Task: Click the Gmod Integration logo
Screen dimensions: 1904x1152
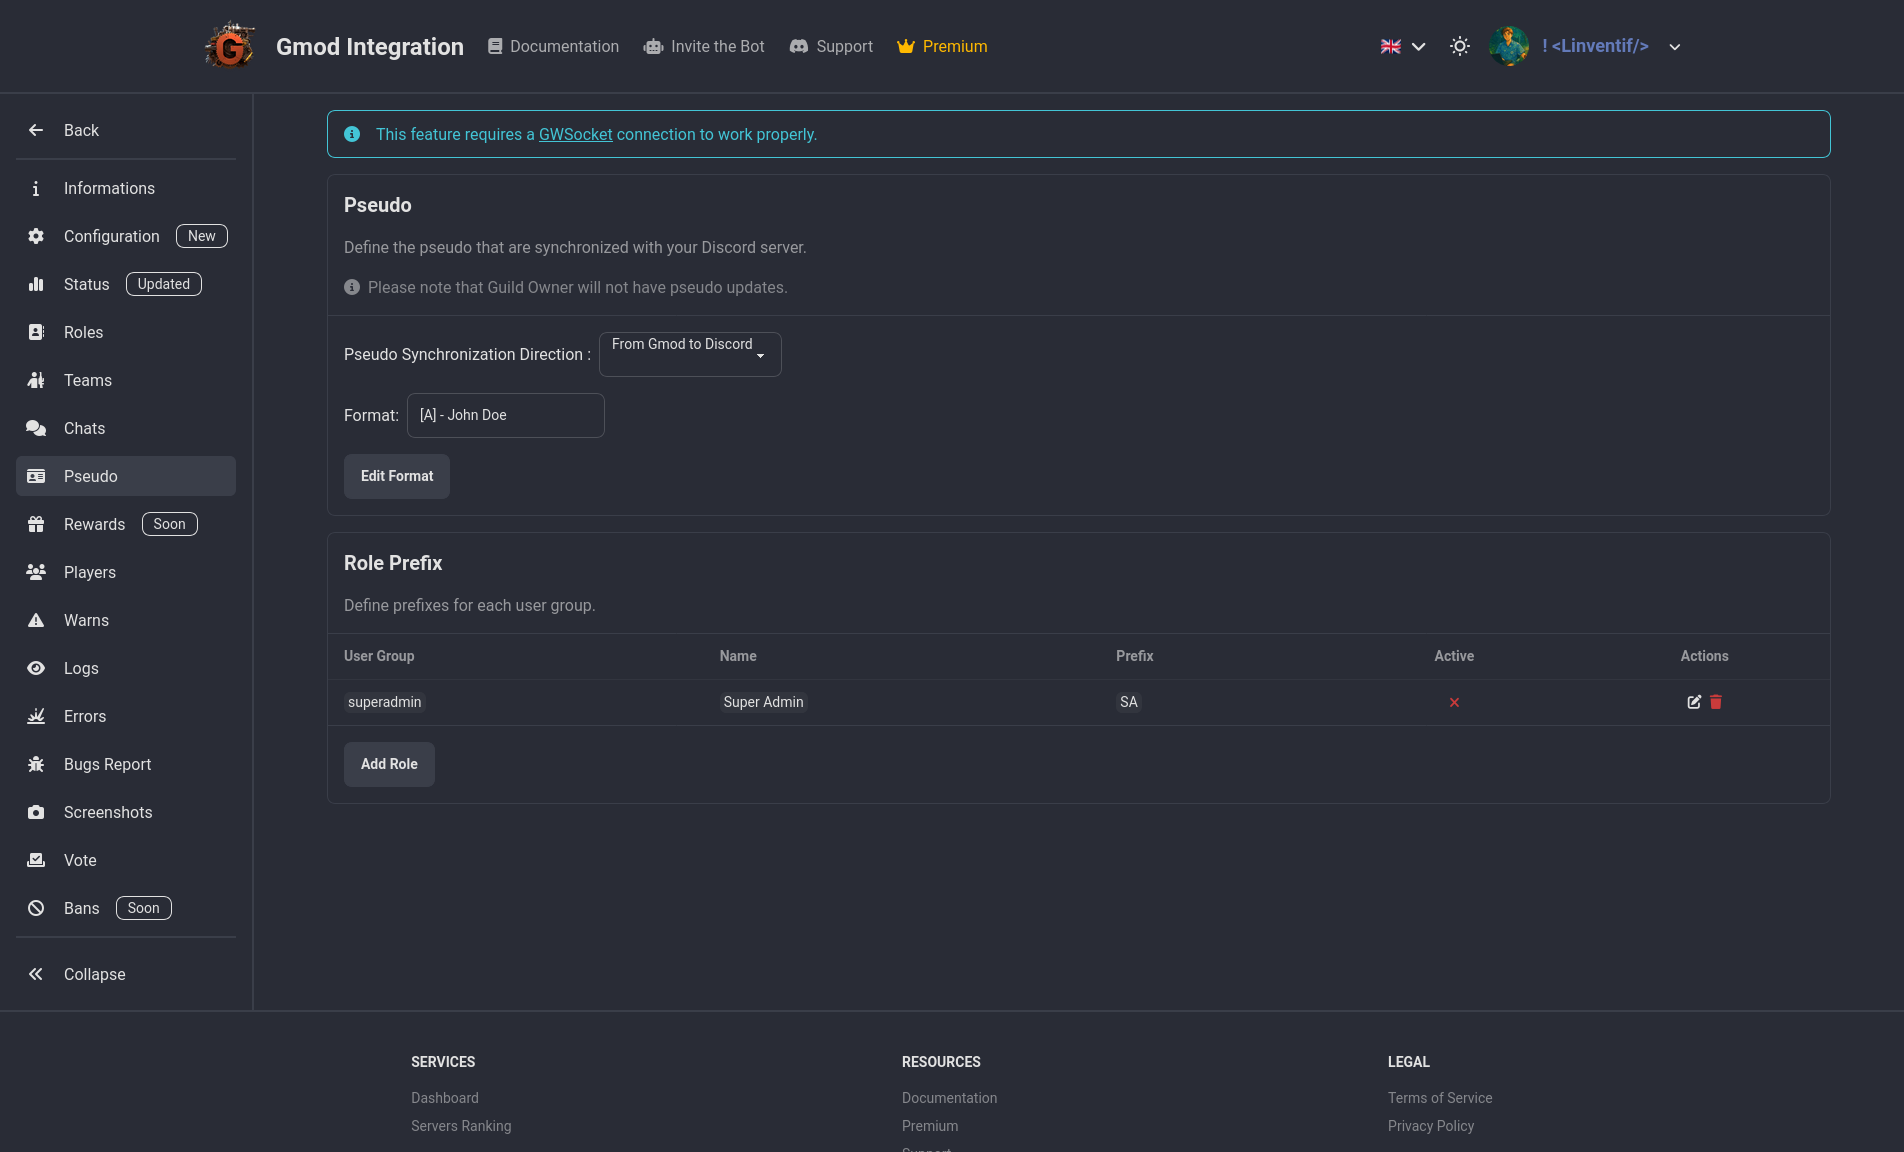Action: (229, 46)
